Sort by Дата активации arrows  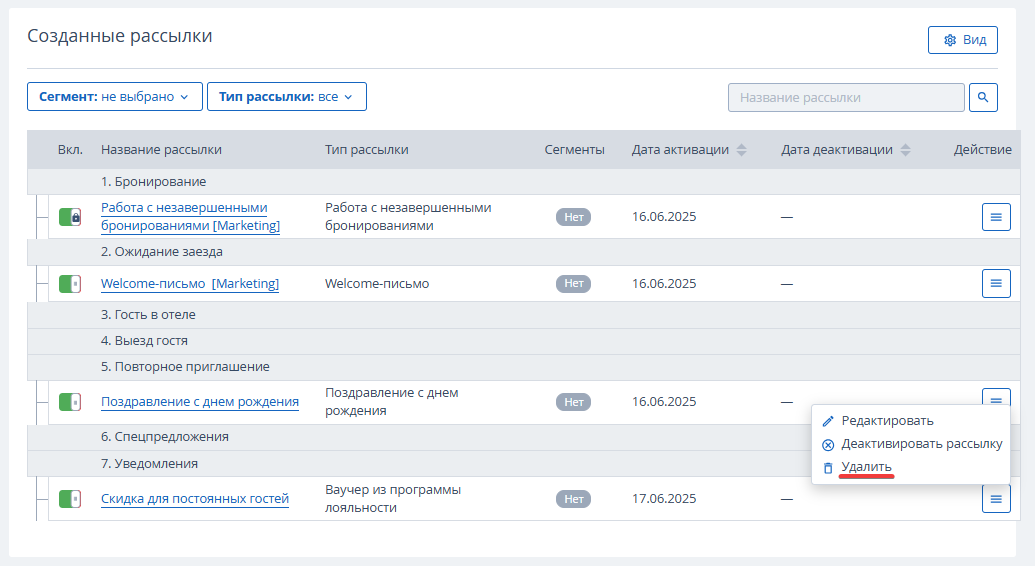[741, 150]
